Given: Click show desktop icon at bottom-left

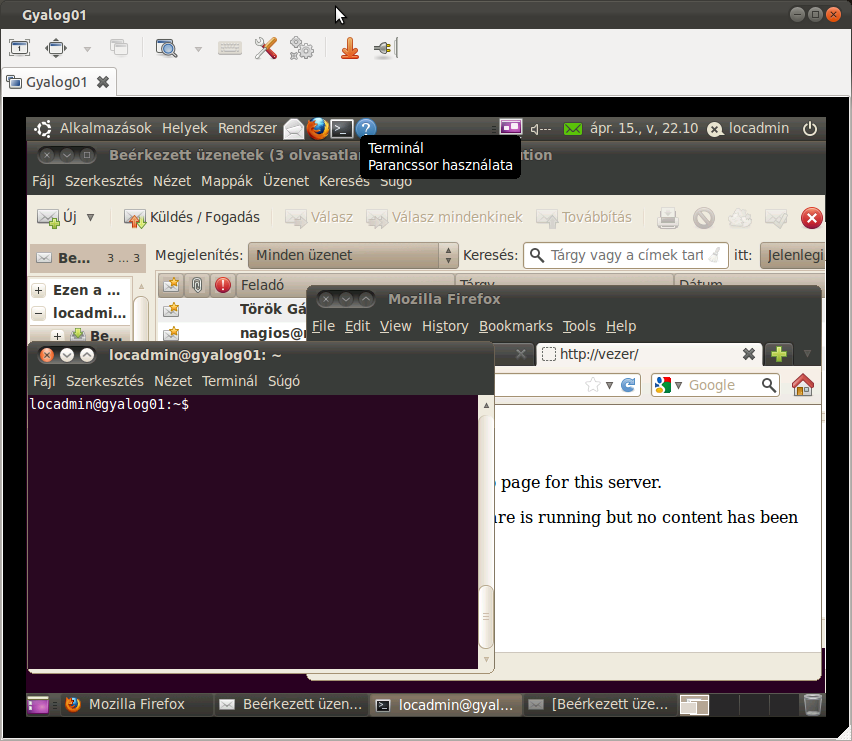Looking at the screenshot, I should (38, 705).
